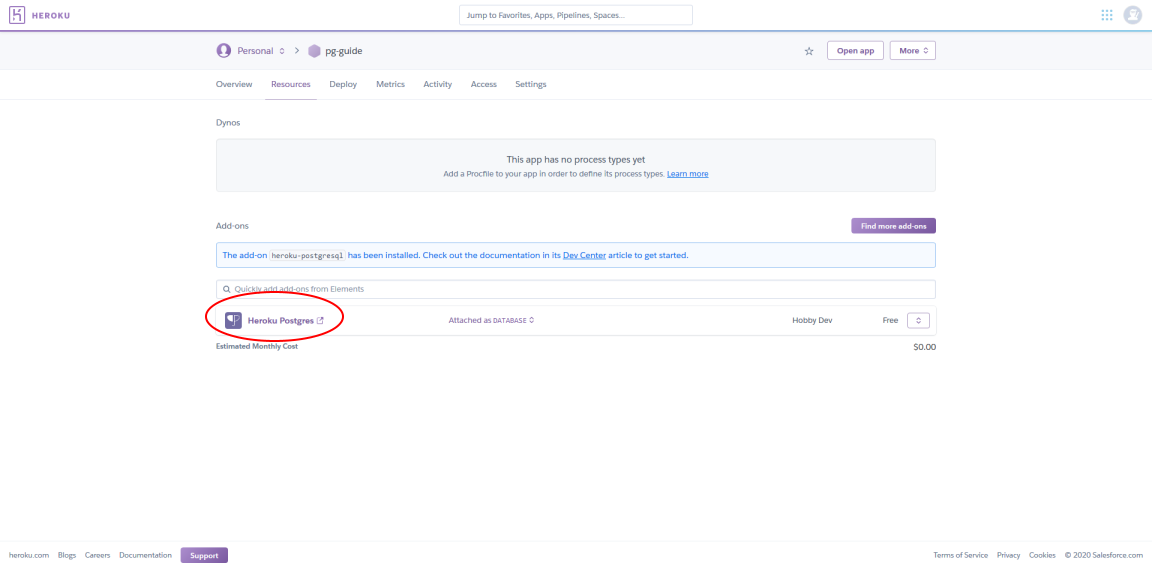Focus the Quickly add add-ons field
The height and width of the screenshot is (569, 1152).
point(576,290)
